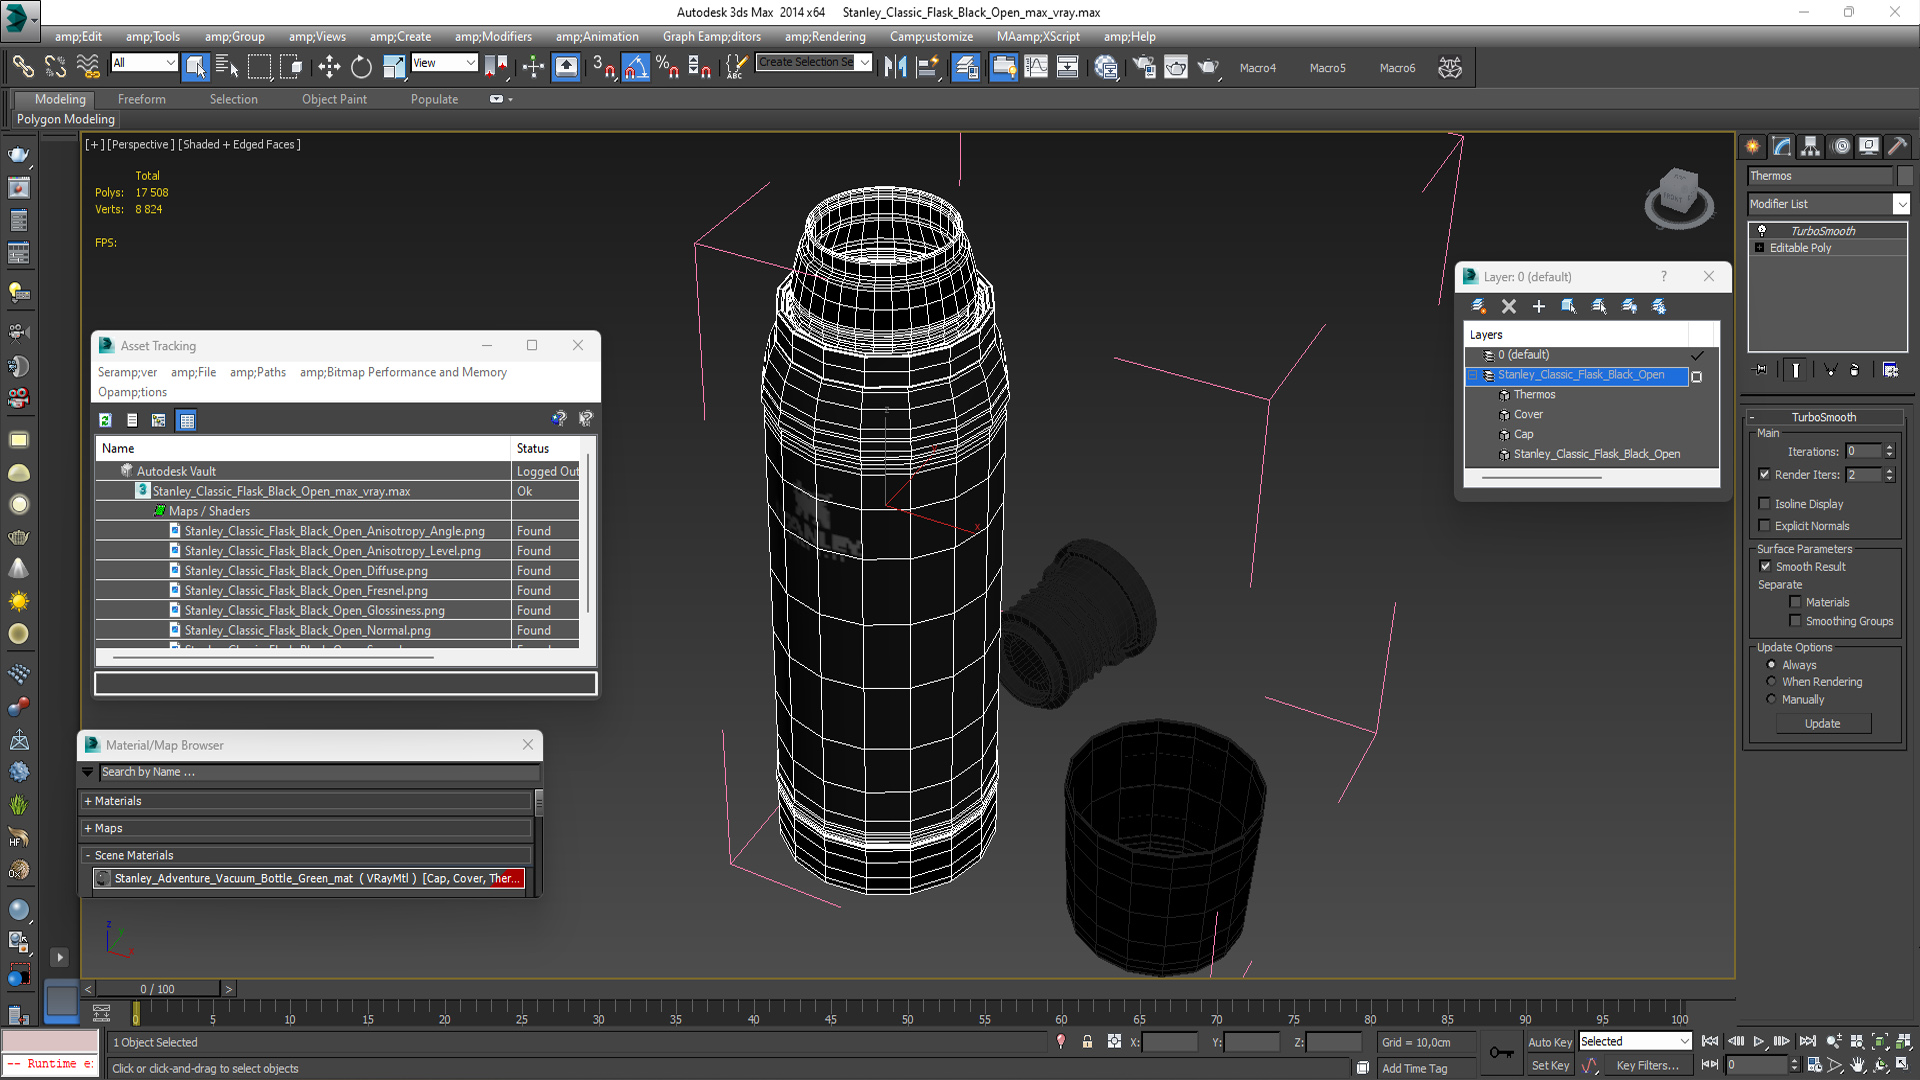Open the Modifier List dropdown
The width and height of the screenshot is (1920, 1080).
click(x=1901, y=204)
